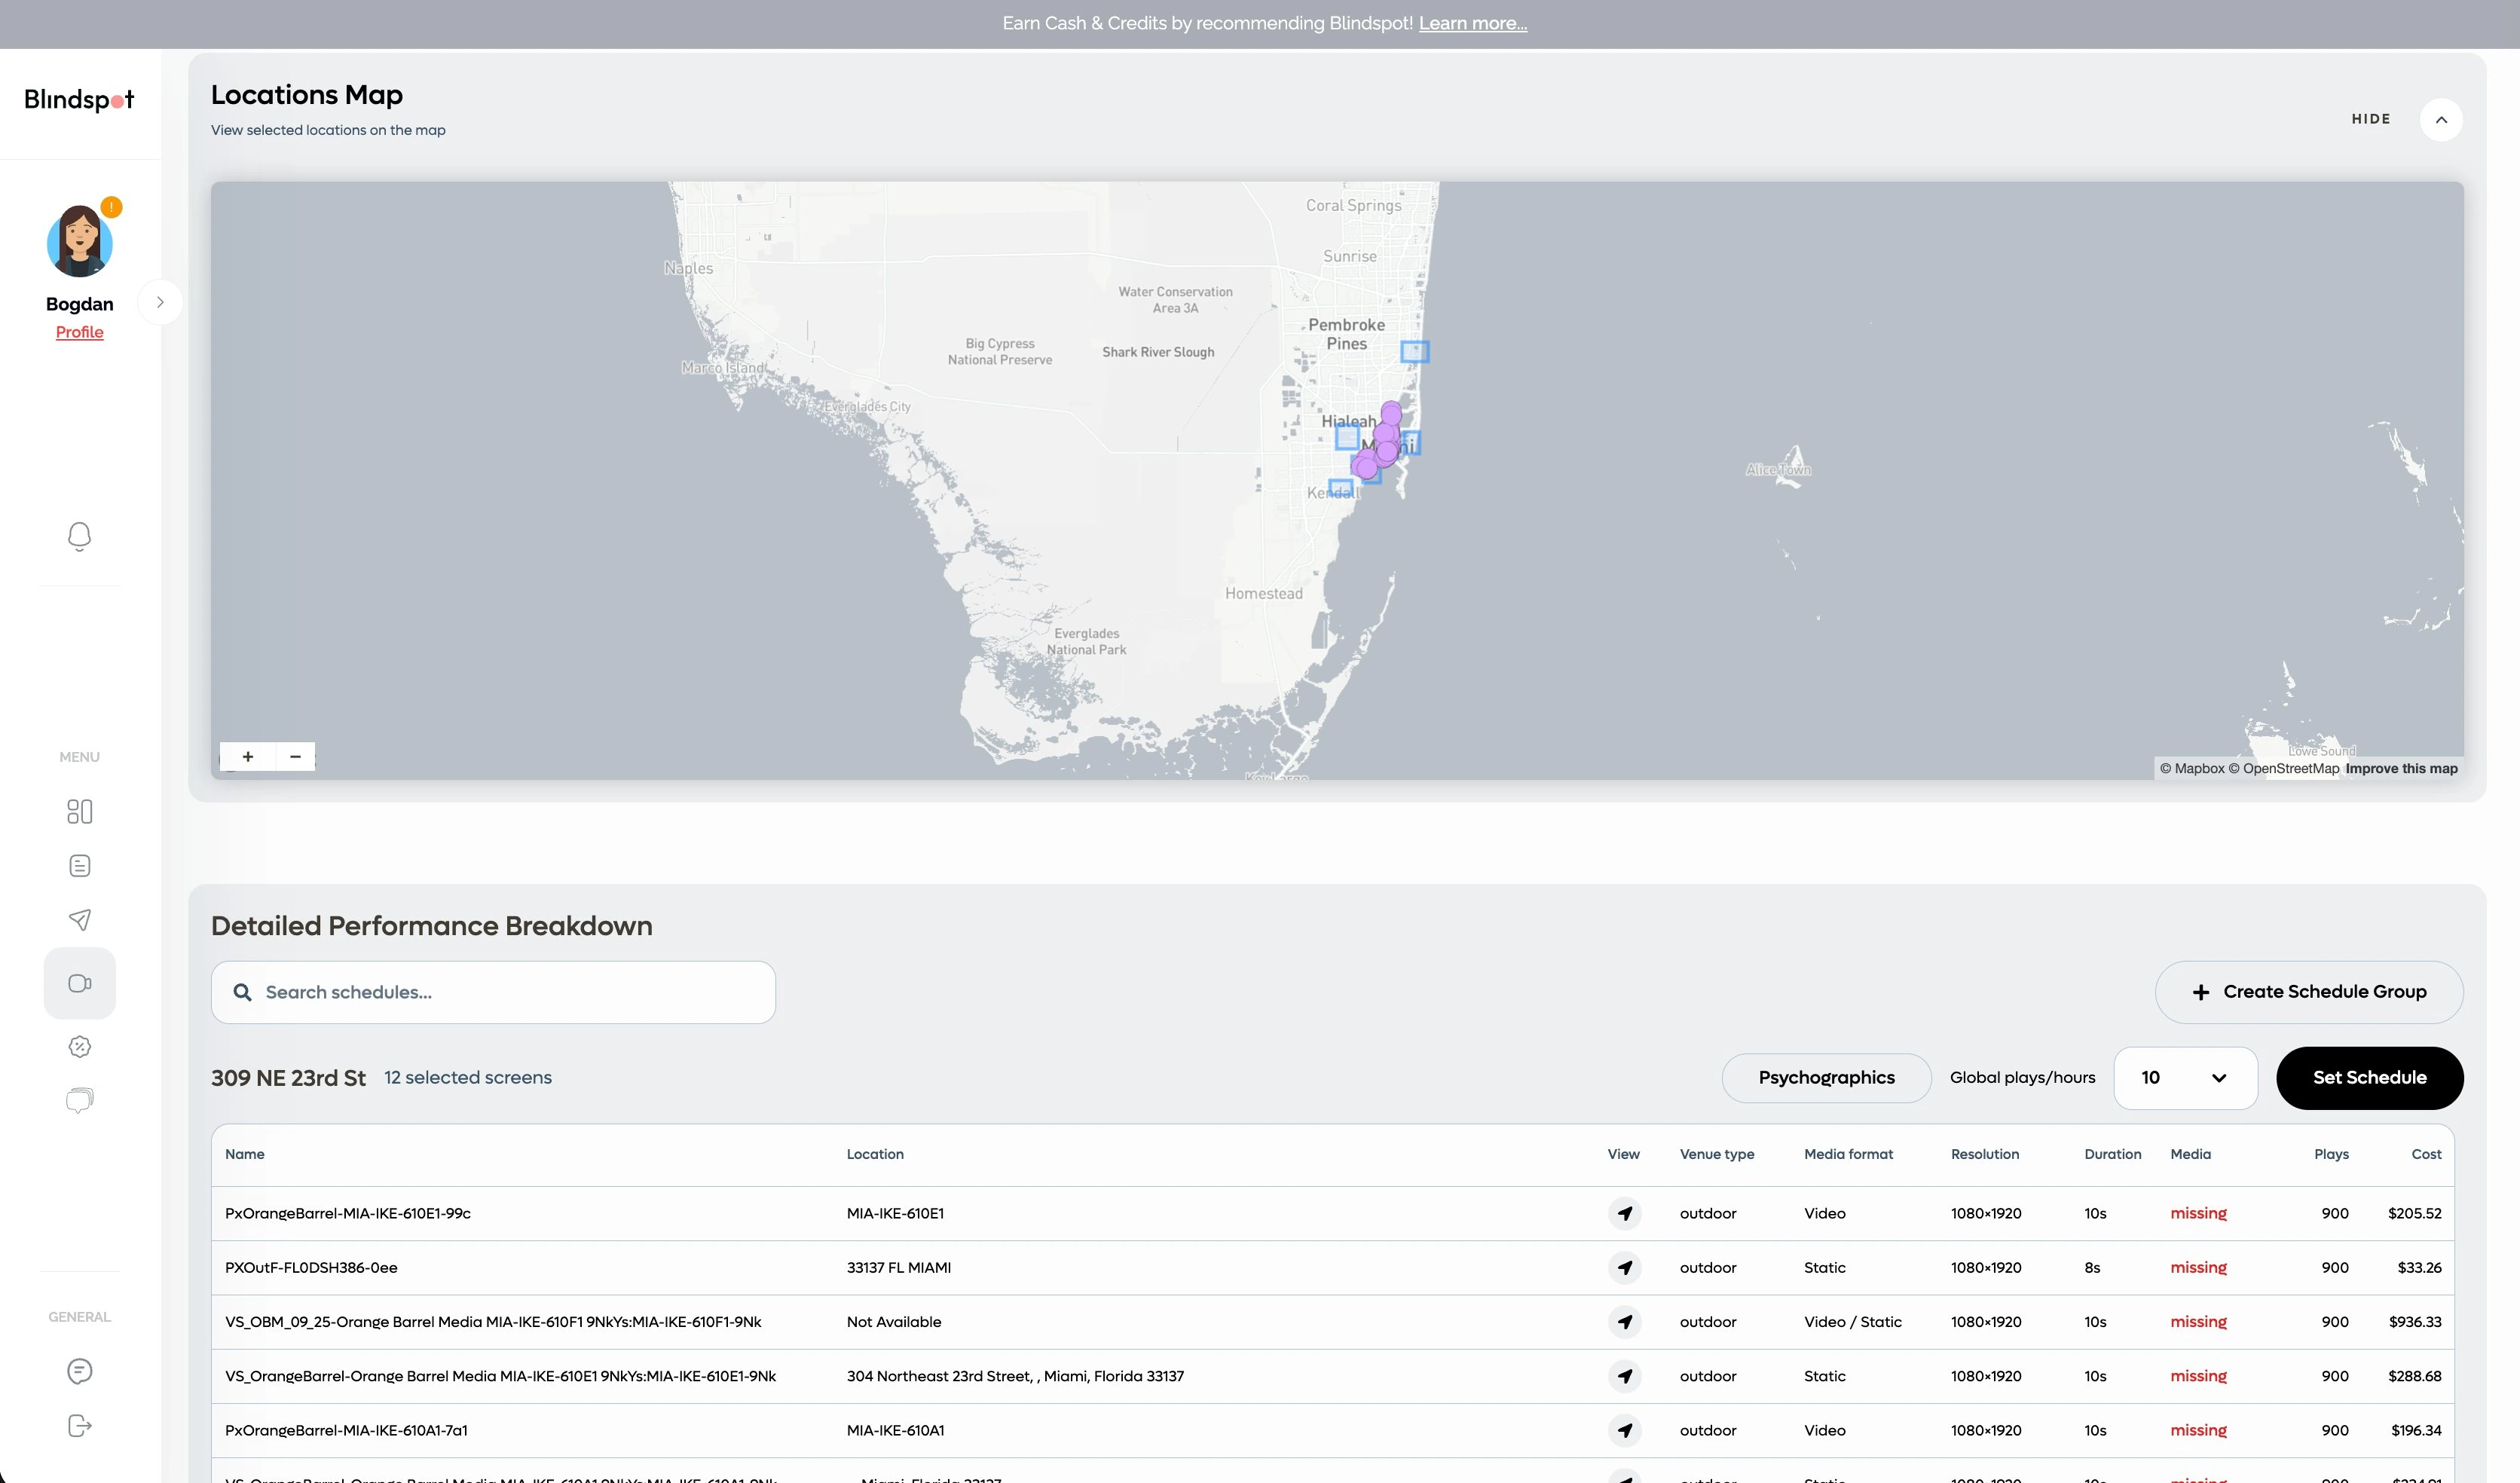Open the OpenStreetMap attribution link
Image resolution: width=2520 pixels, height=1483 pixels.
(2284, 768)
